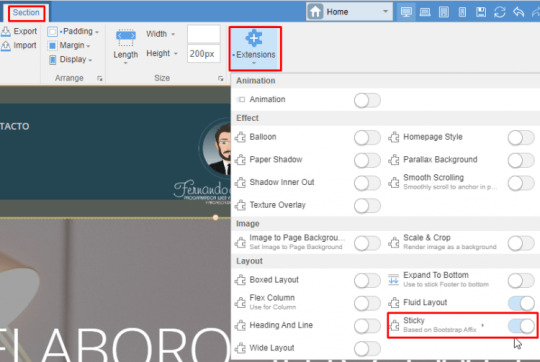540x362 pixels.
Task: Click the Paper Shadow puzzle icon
Action: (x=240, y=160)
